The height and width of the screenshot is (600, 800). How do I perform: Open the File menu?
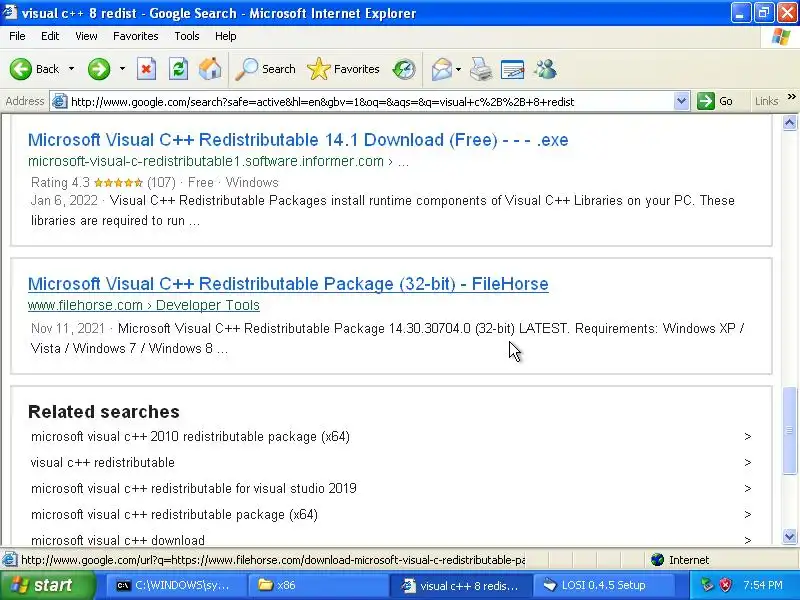(x=17, y=36)
